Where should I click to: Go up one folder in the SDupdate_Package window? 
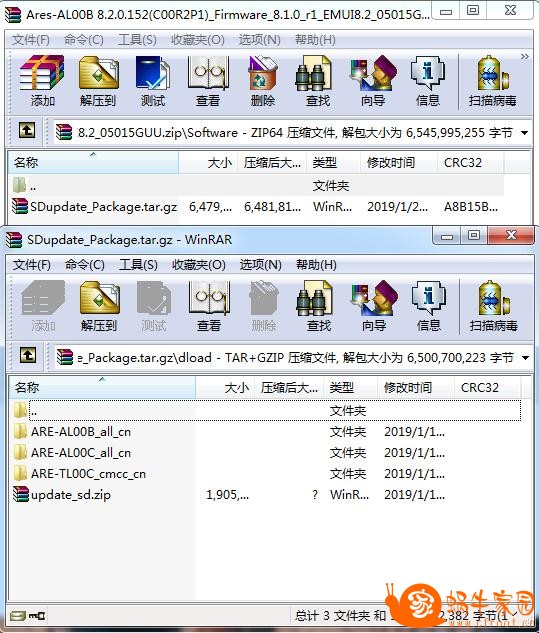[x=27, y=356]
